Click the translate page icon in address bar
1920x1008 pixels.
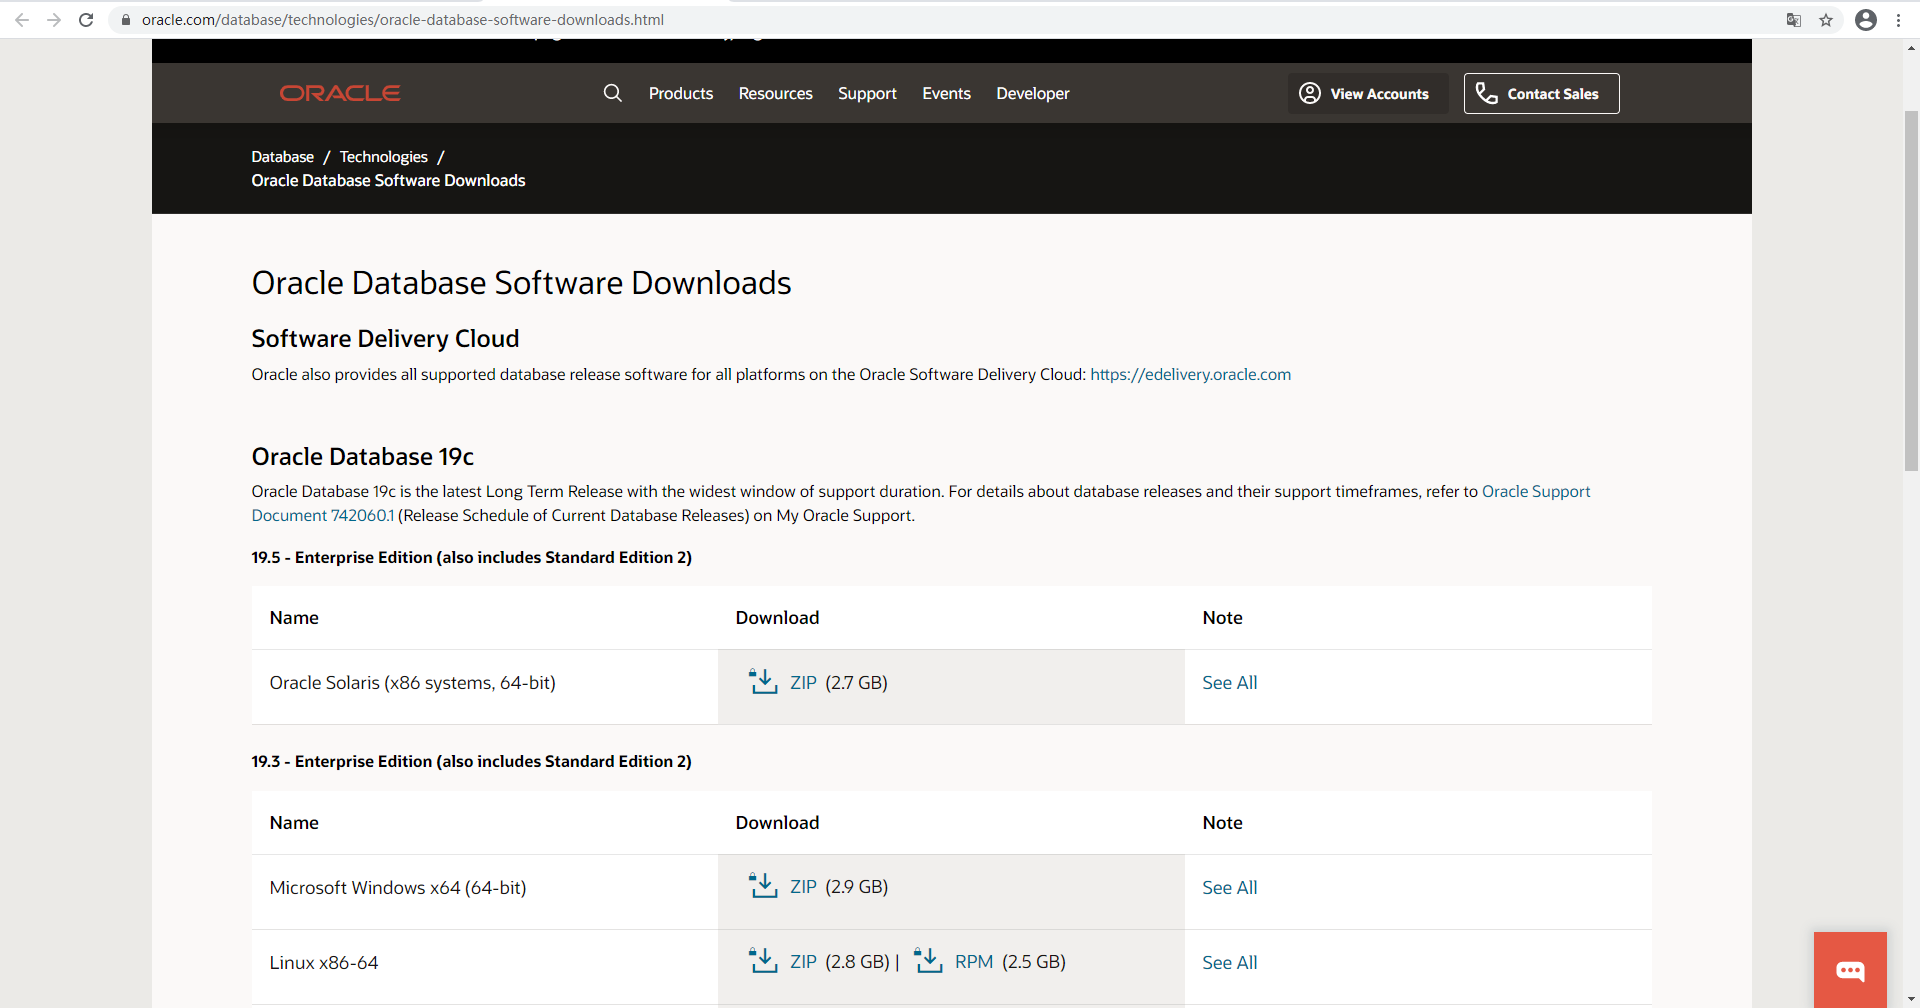[x=1794, y=20]
